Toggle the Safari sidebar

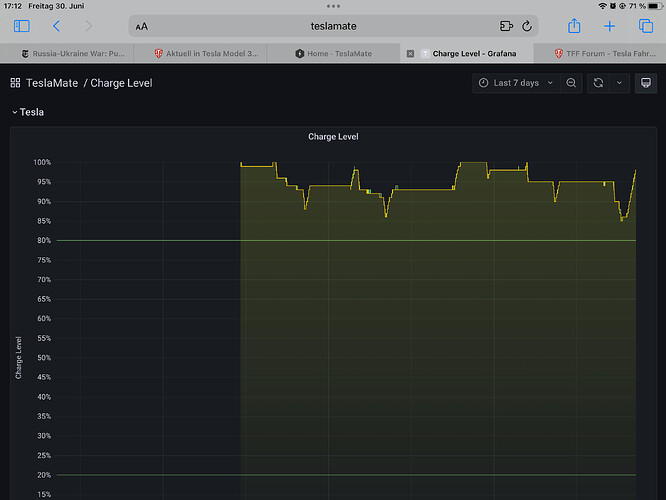tap(21, 26)
